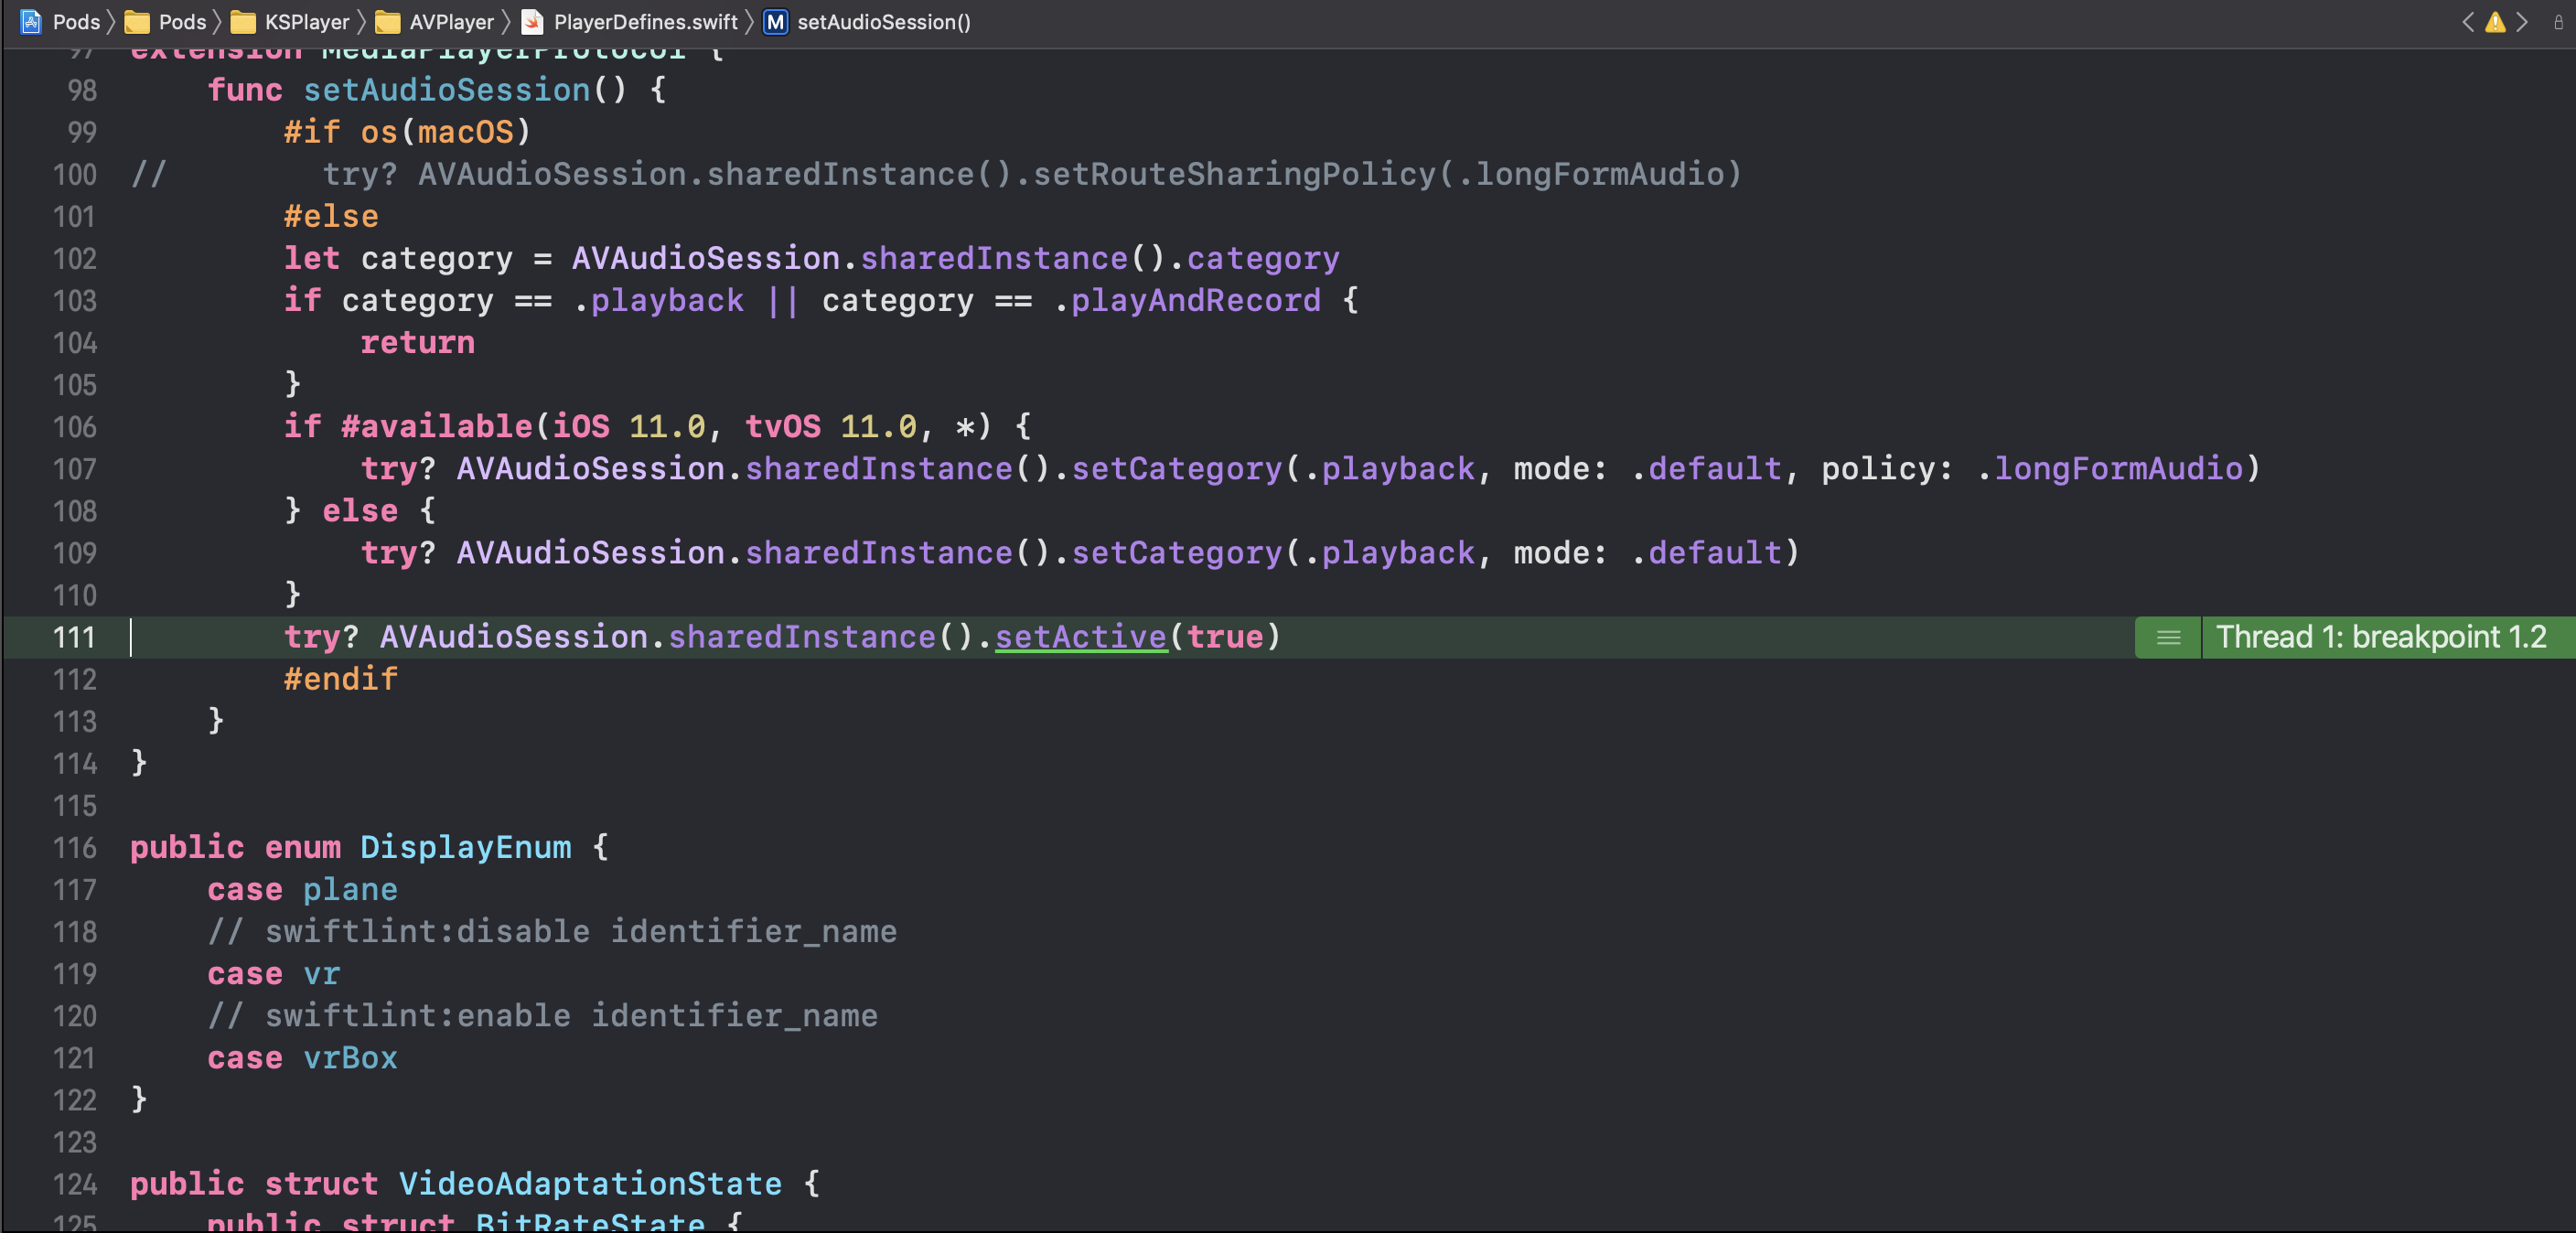This screenshot has width=2576, height=1233.
Task: Click the App Store project icon in the jump bar
Action: (31, 22)
